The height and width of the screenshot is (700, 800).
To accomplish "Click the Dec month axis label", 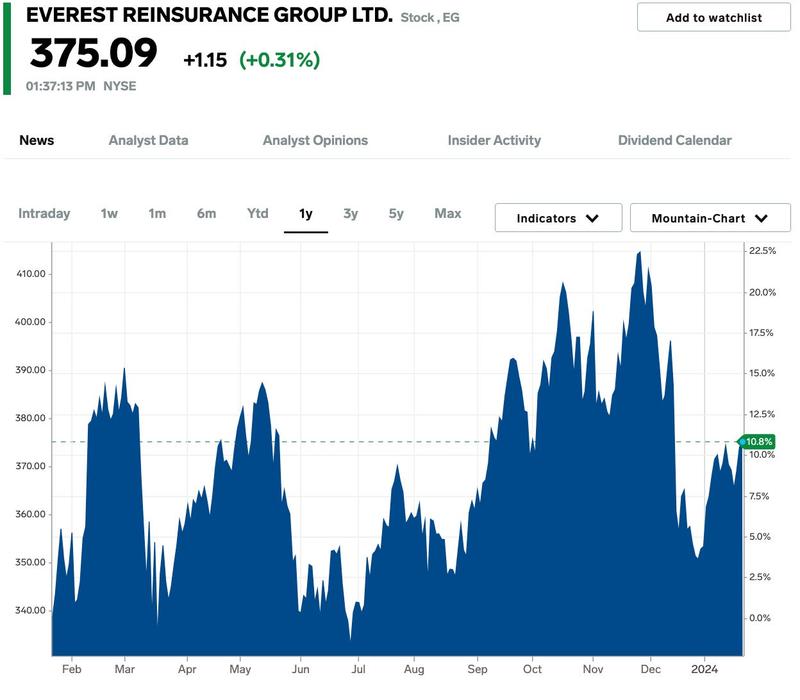I will pos(651,669).
